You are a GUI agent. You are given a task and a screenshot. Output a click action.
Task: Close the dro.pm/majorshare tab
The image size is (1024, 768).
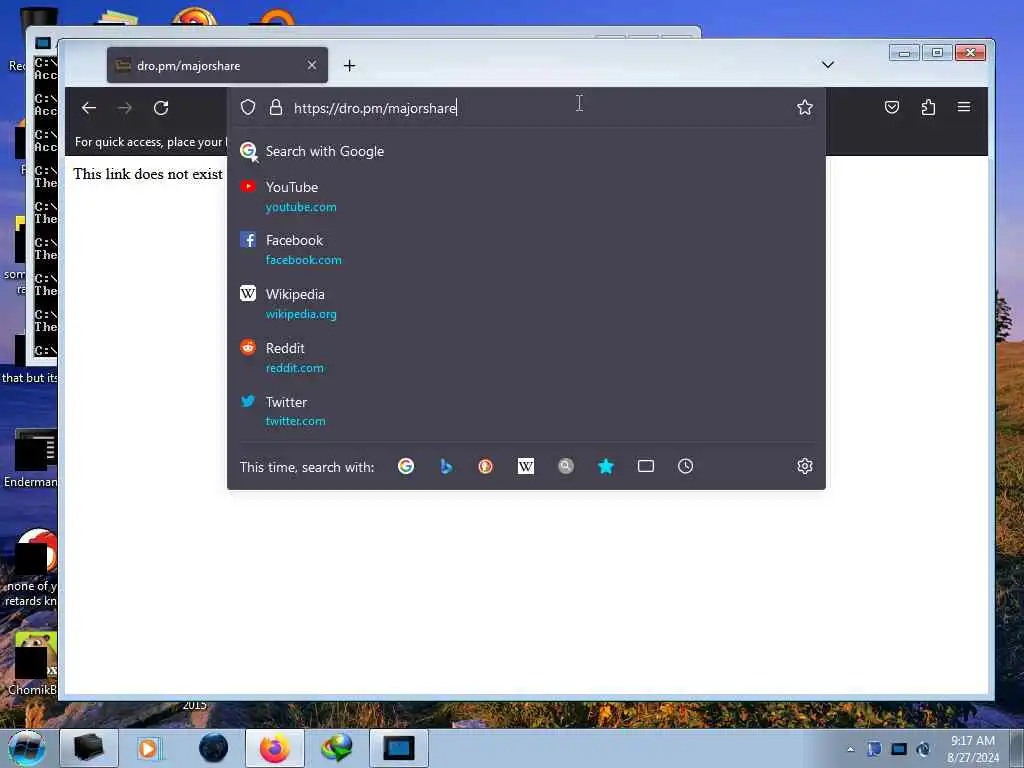(x=312, y=65)
